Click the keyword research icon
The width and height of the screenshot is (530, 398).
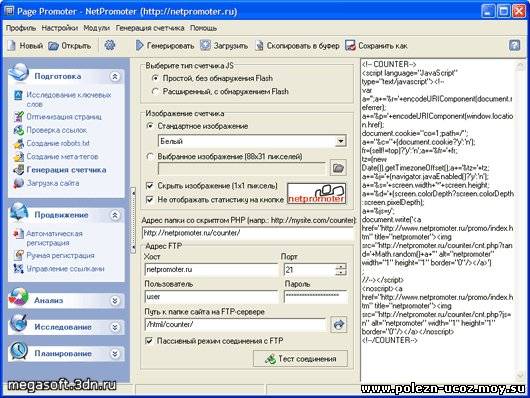tap(18, 95)
